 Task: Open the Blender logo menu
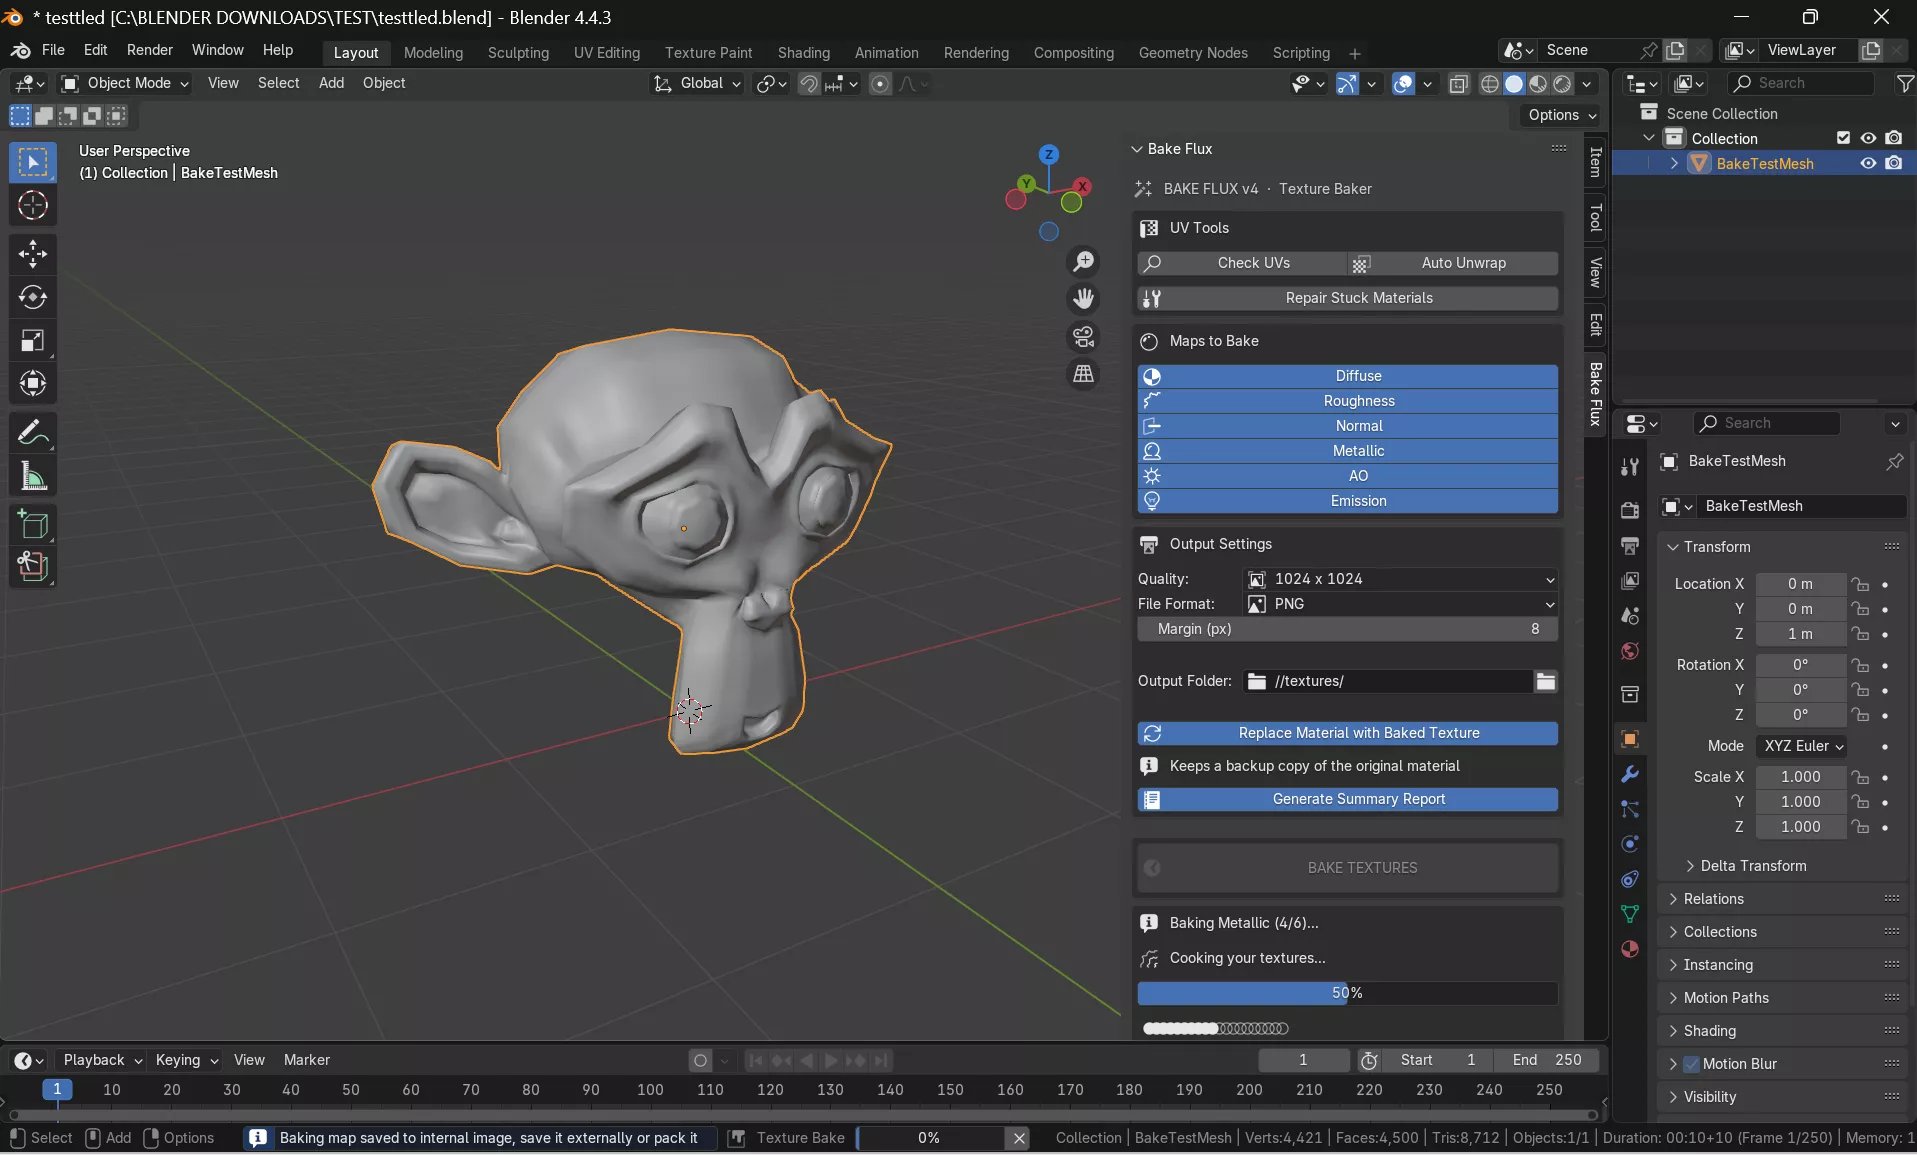coord(20,50)
